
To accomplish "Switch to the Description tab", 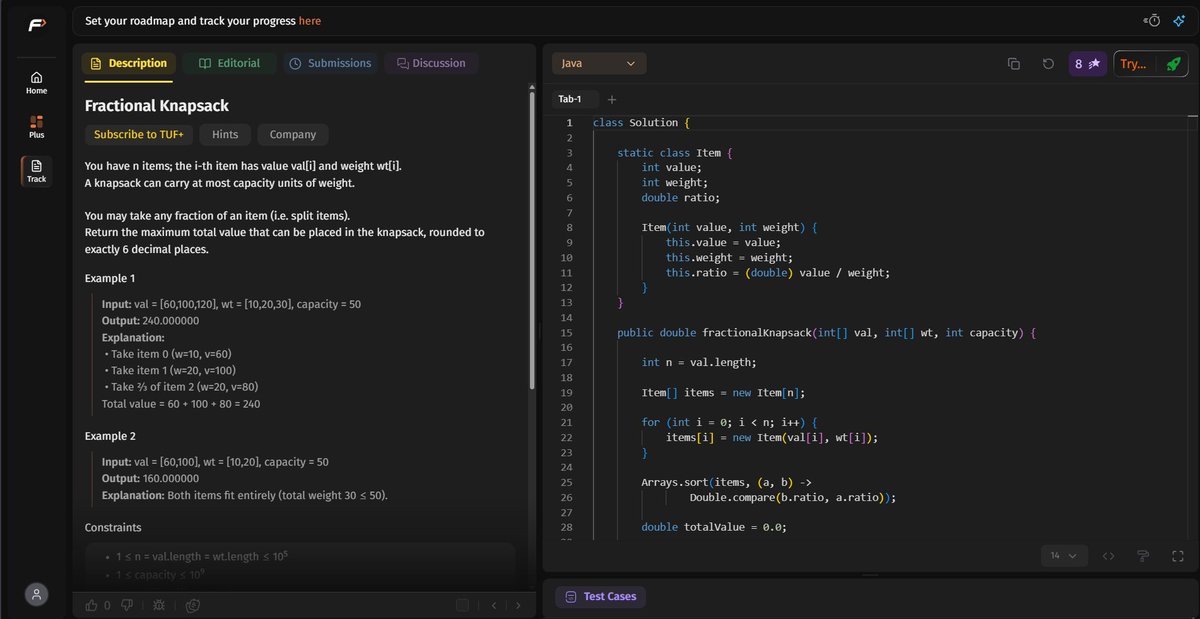I will (x=128, y=63).
